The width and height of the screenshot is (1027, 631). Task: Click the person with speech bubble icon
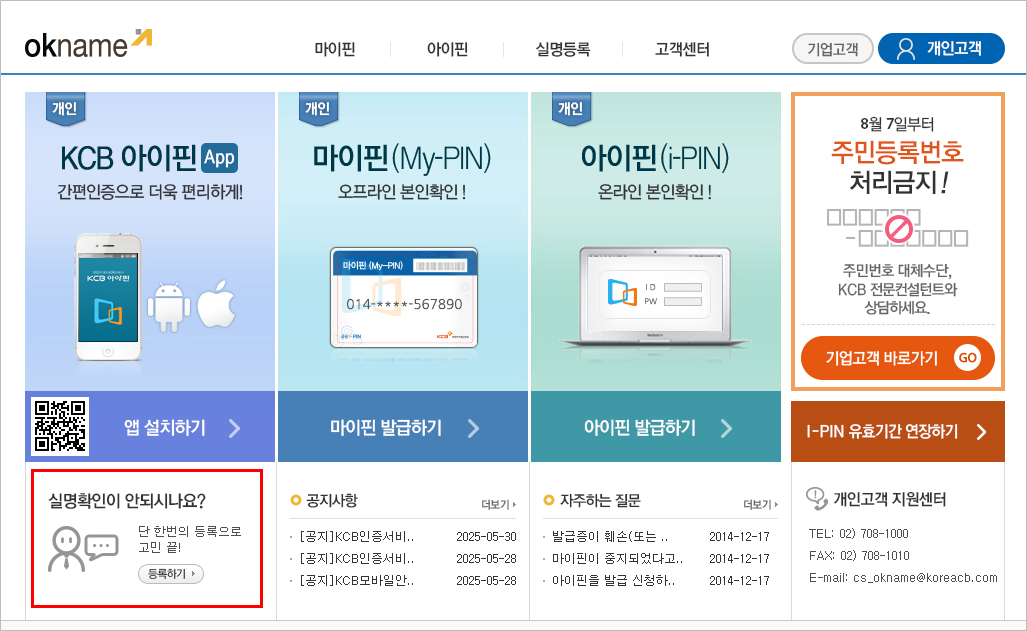(x=83, y=549)
